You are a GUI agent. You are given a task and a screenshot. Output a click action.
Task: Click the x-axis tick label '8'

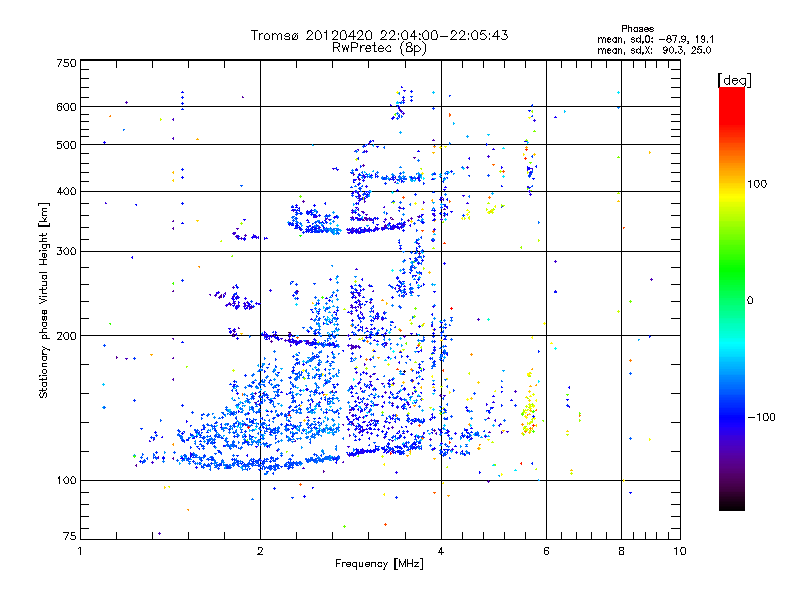tap(621, 552)
